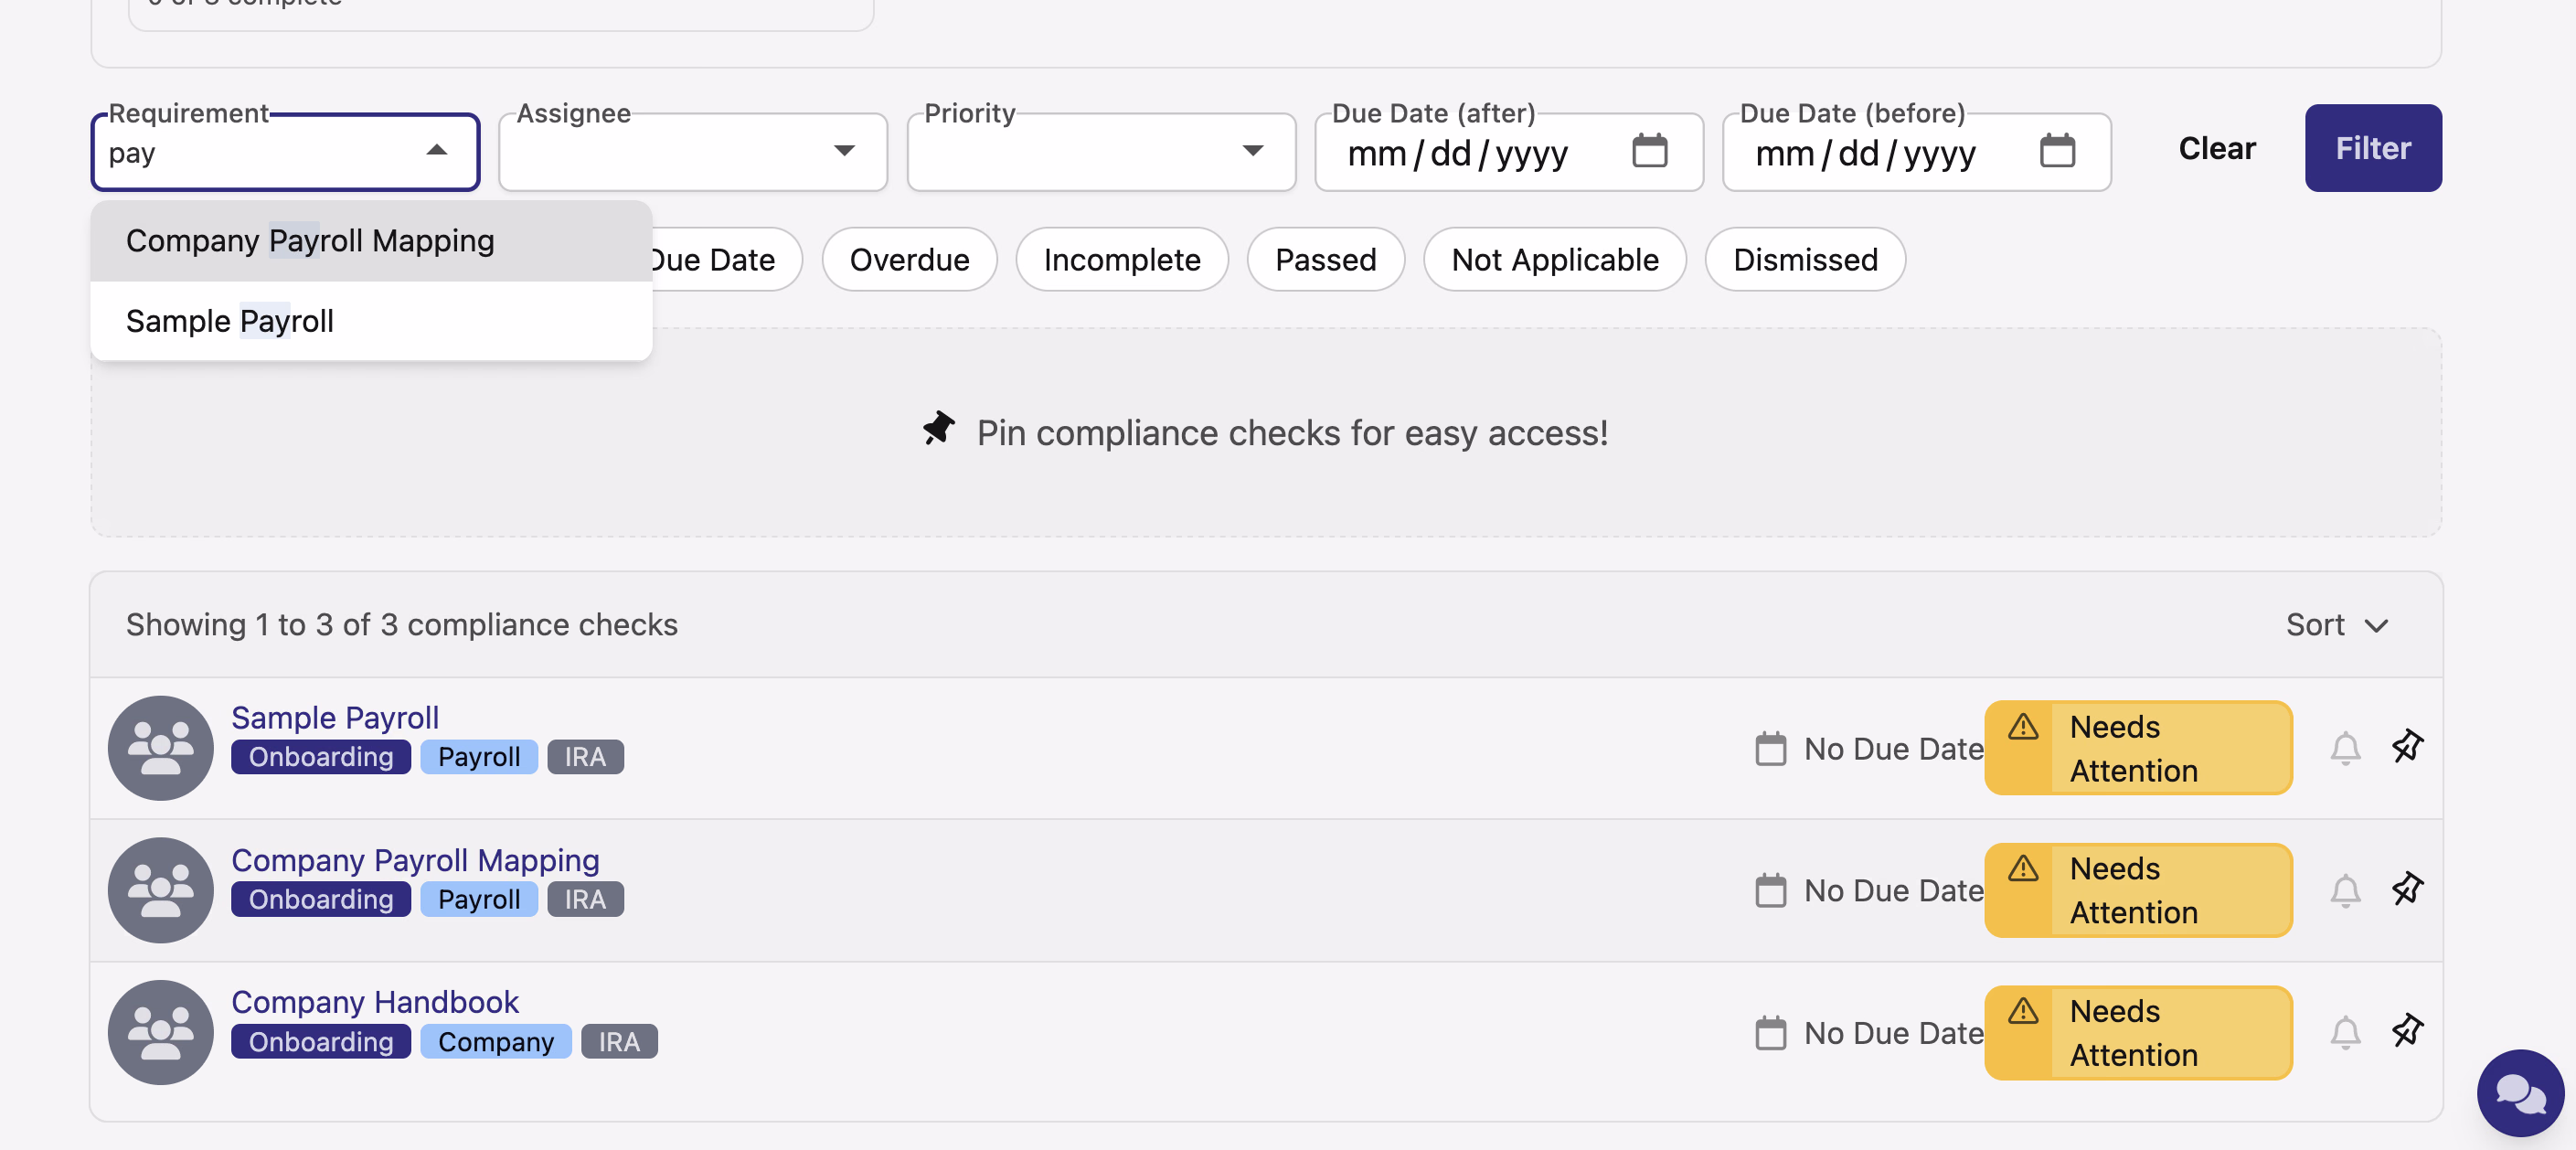
Task: Click Onboarding tag on Sample Payroll
Action: coord(321,757)
